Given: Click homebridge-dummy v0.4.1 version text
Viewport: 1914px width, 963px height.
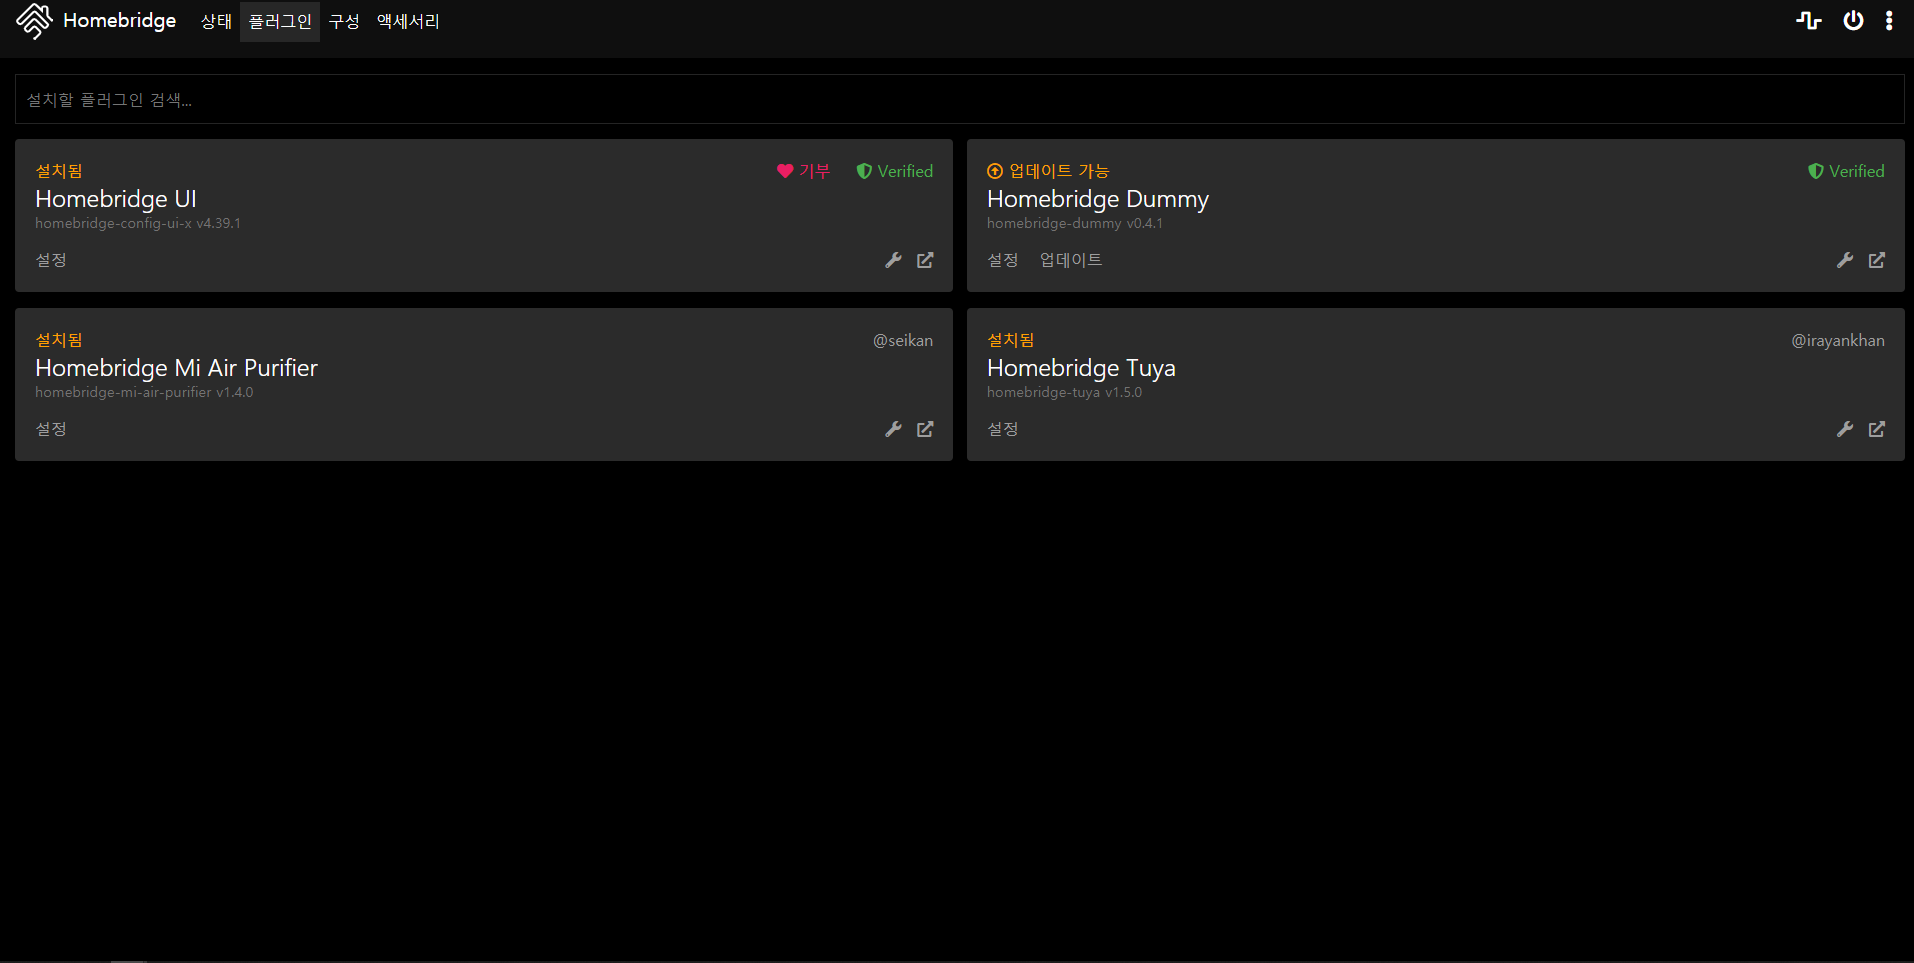Looking at the screenshot, I should (1075, 223).
